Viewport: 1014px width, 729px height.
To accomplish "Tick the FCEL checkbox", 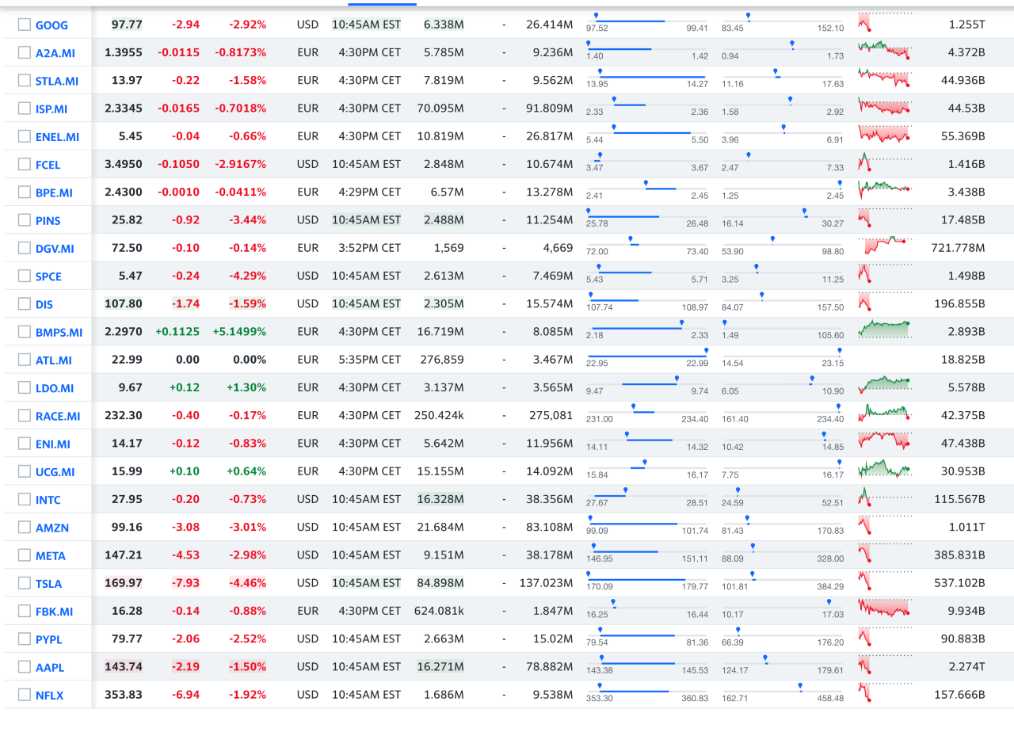I will [24, 164].
